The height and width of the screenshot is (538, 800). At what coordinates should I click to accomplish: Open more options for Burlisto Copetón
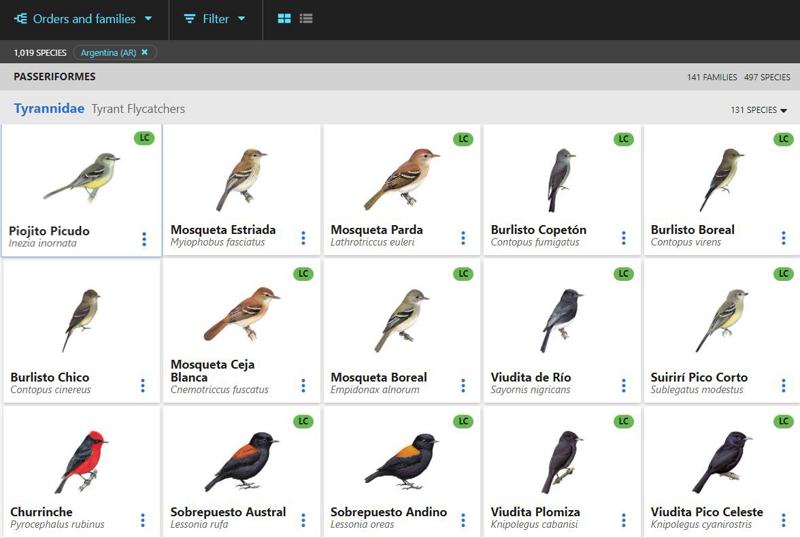[624, 238]
